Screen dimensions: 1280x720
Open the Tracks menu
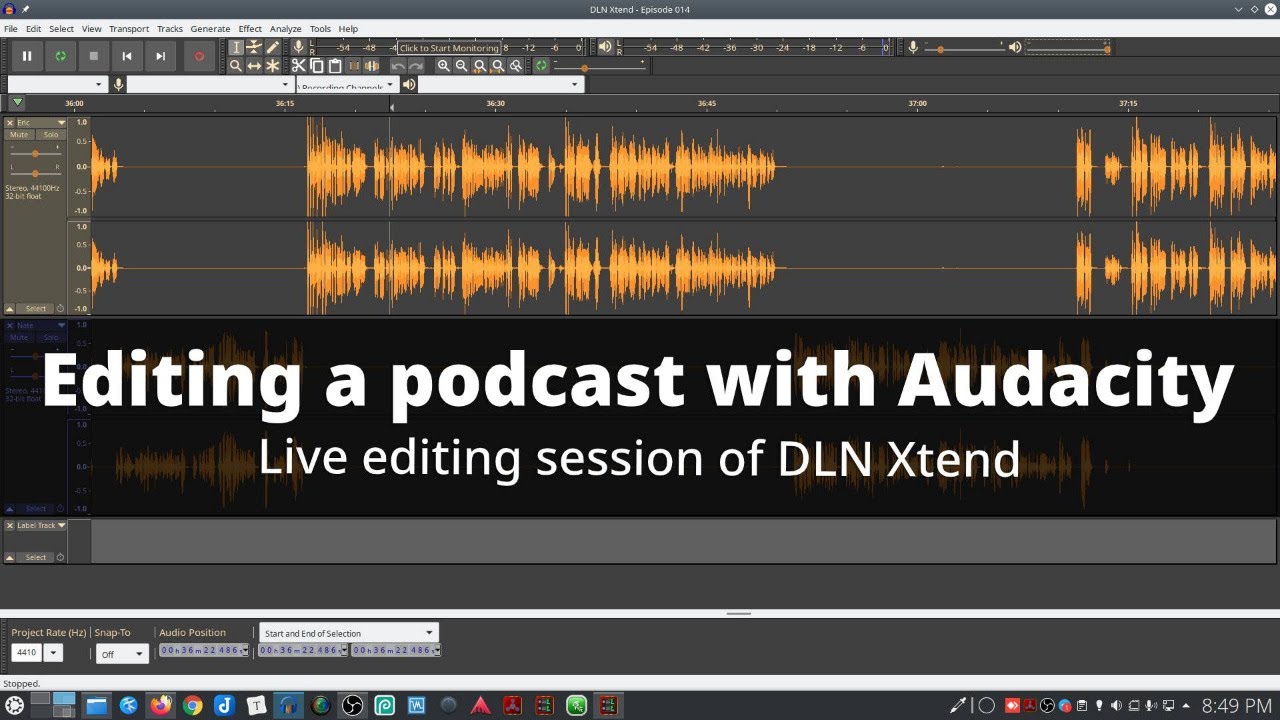pos(170,29)
